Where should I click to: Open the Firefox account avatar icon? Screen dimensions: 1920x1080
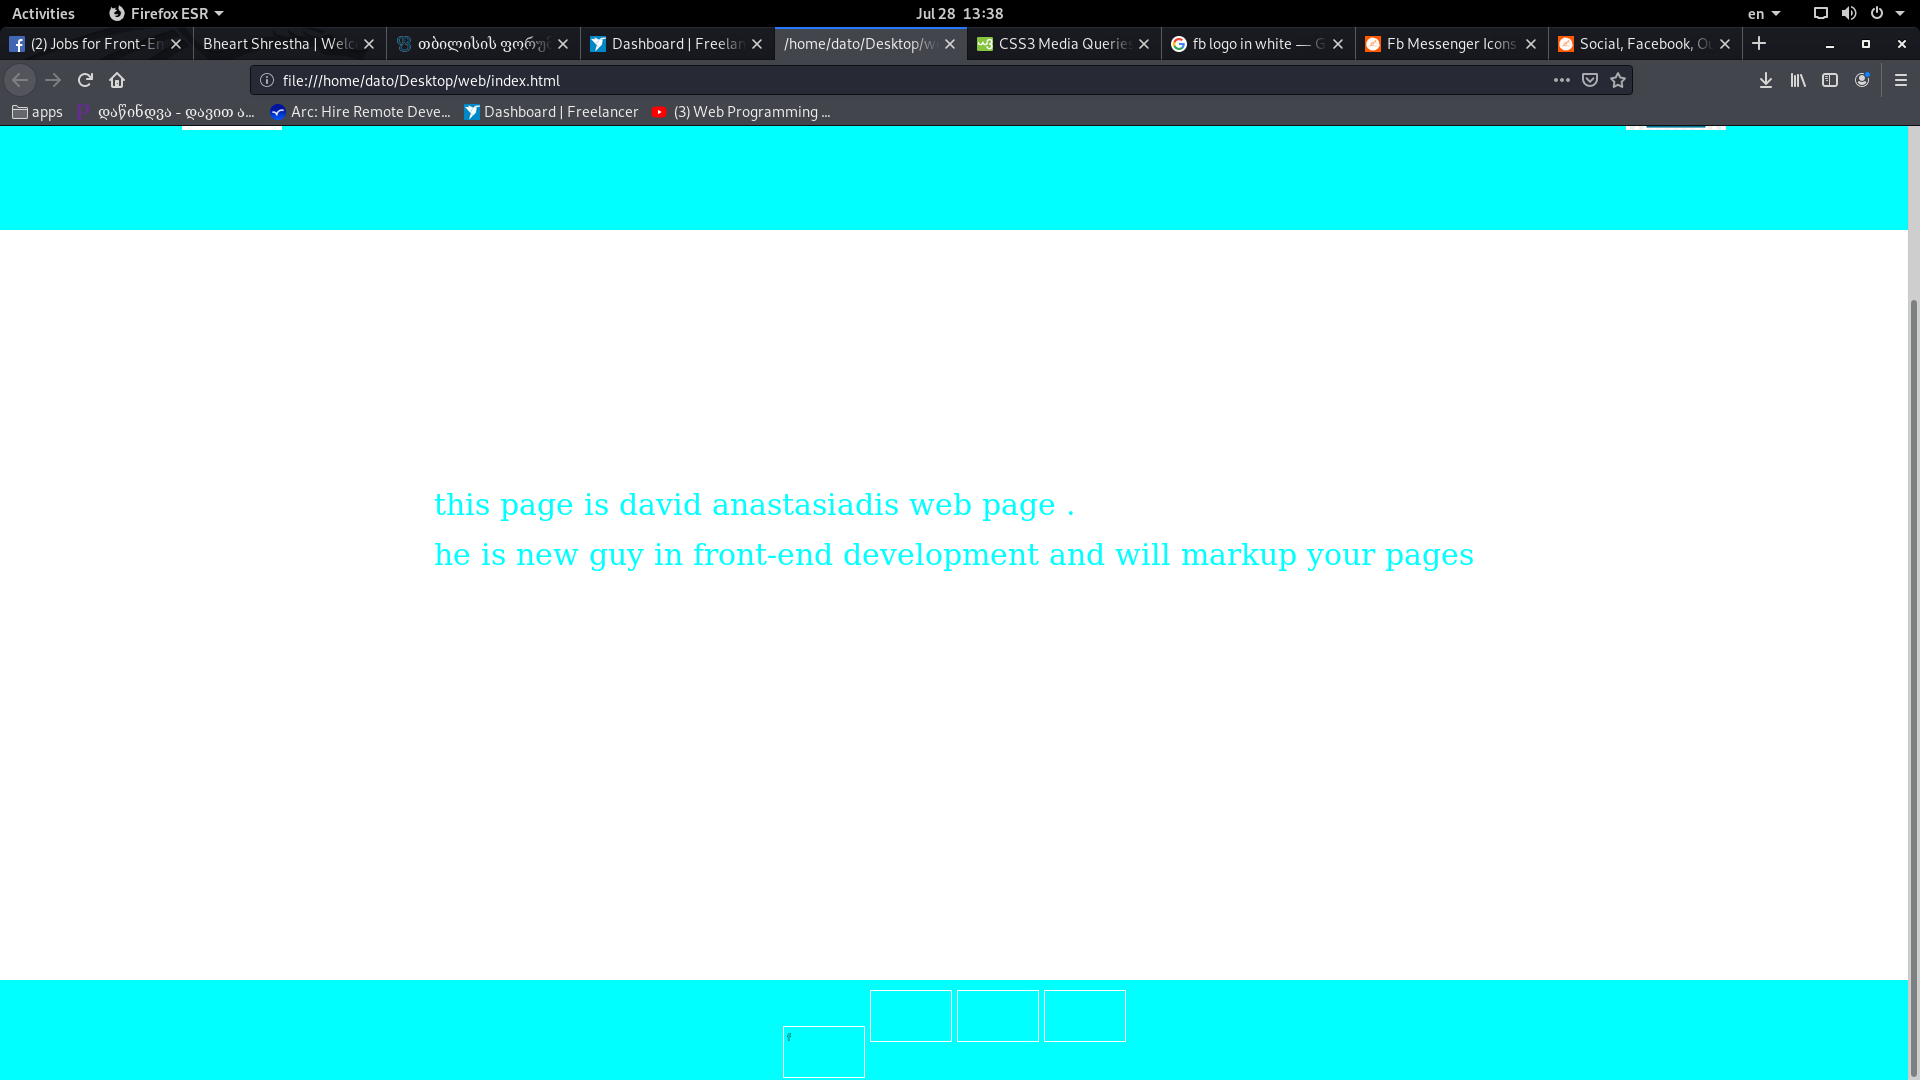(1862, 80)
